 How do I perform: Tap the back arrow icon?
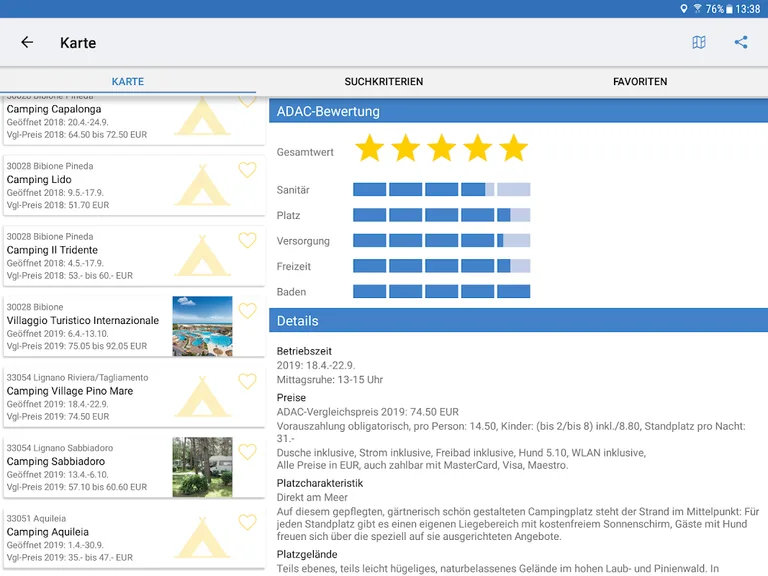pos(27,42)
